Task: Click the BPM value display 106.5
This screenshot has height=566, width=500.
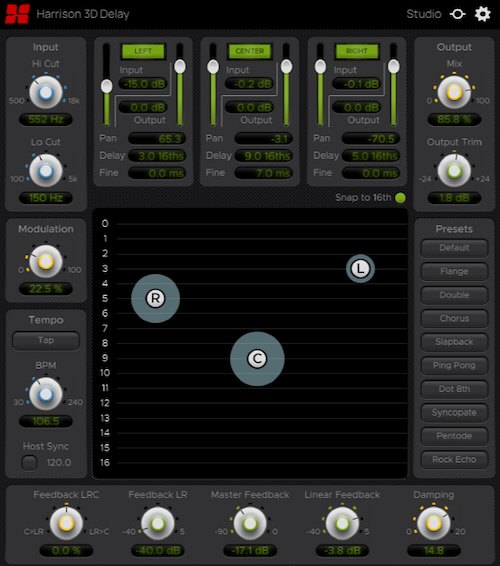Action: tap(46, 421)
